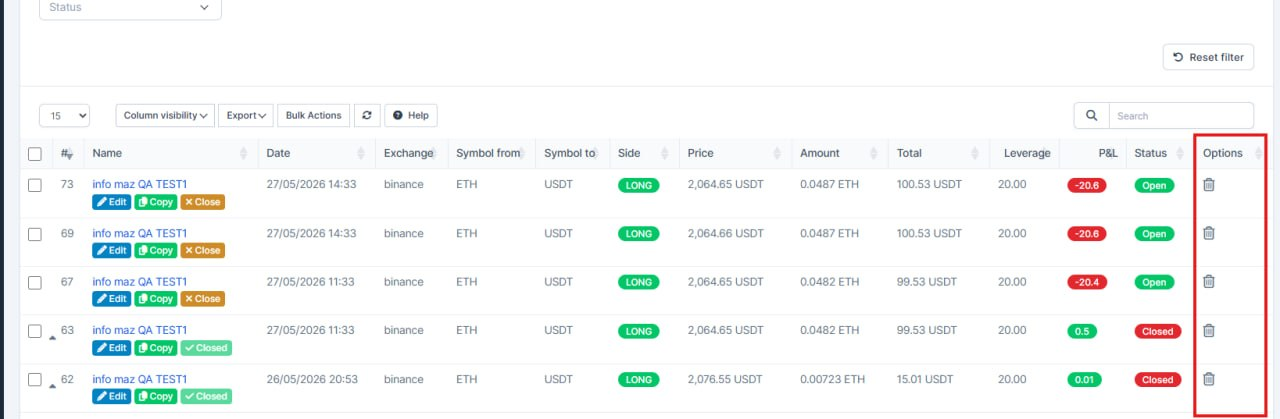
Task: Sort table by Amount column
Action: tap(840, 153)
